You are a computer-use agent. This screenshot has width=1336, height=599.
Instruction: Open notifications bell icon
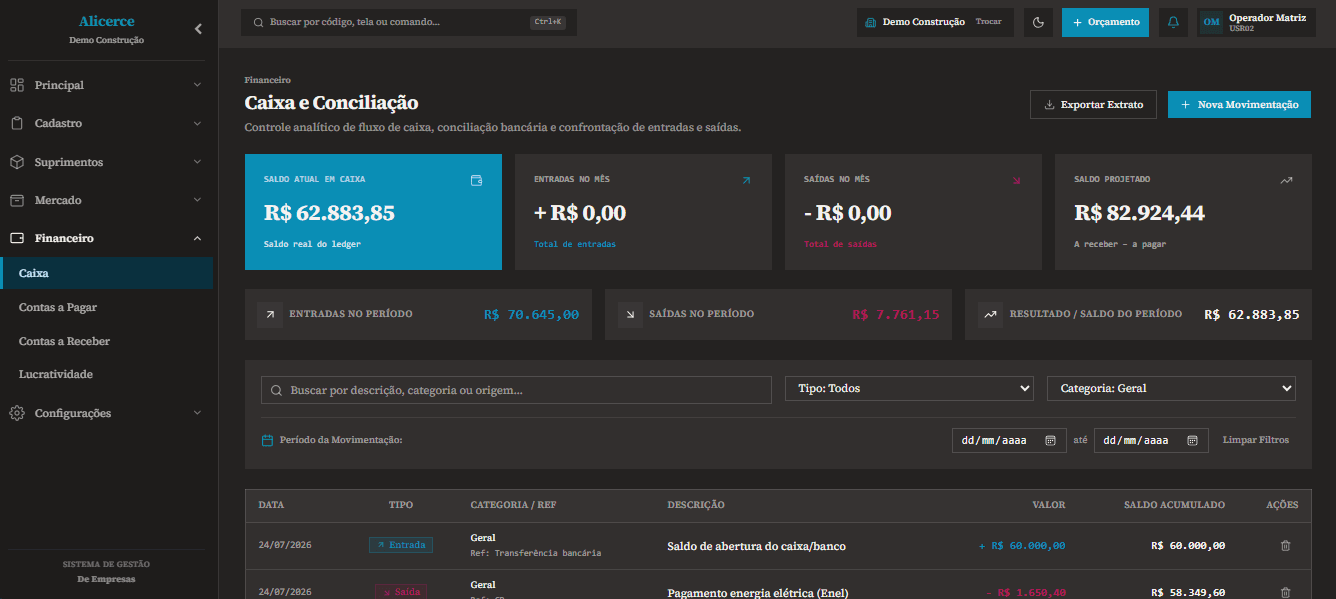(1173, 22)
